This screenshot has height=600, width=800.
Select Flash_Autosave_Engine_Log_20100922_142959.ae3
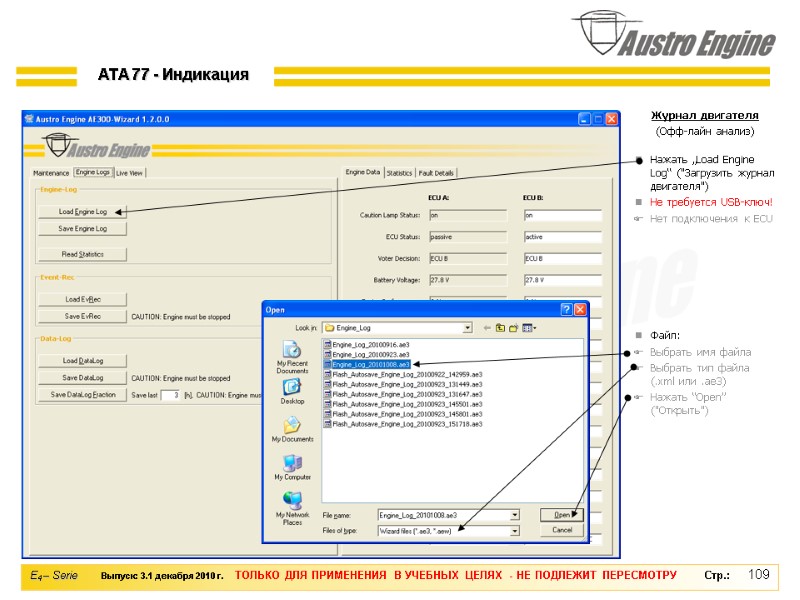[x=404, y=374]
